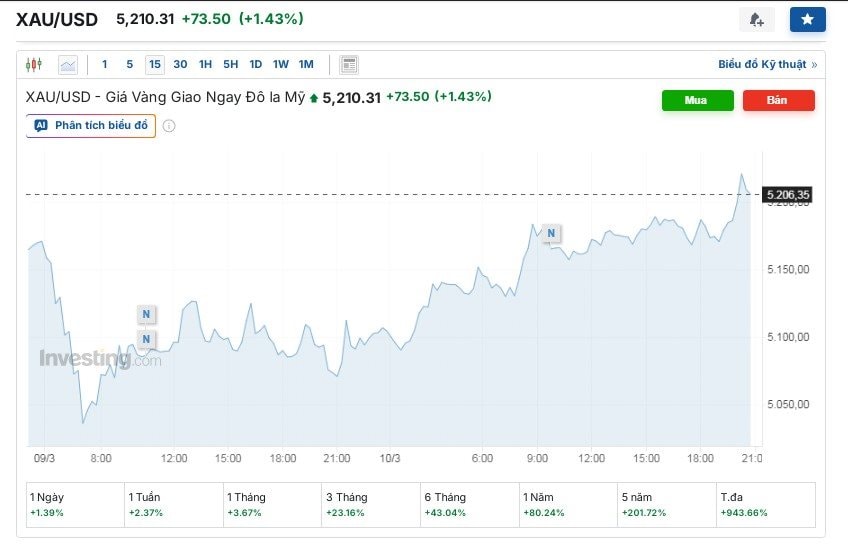This screenshot has width=848, height=557.
Task: Switch to area chart type
Action: (68, 65)
